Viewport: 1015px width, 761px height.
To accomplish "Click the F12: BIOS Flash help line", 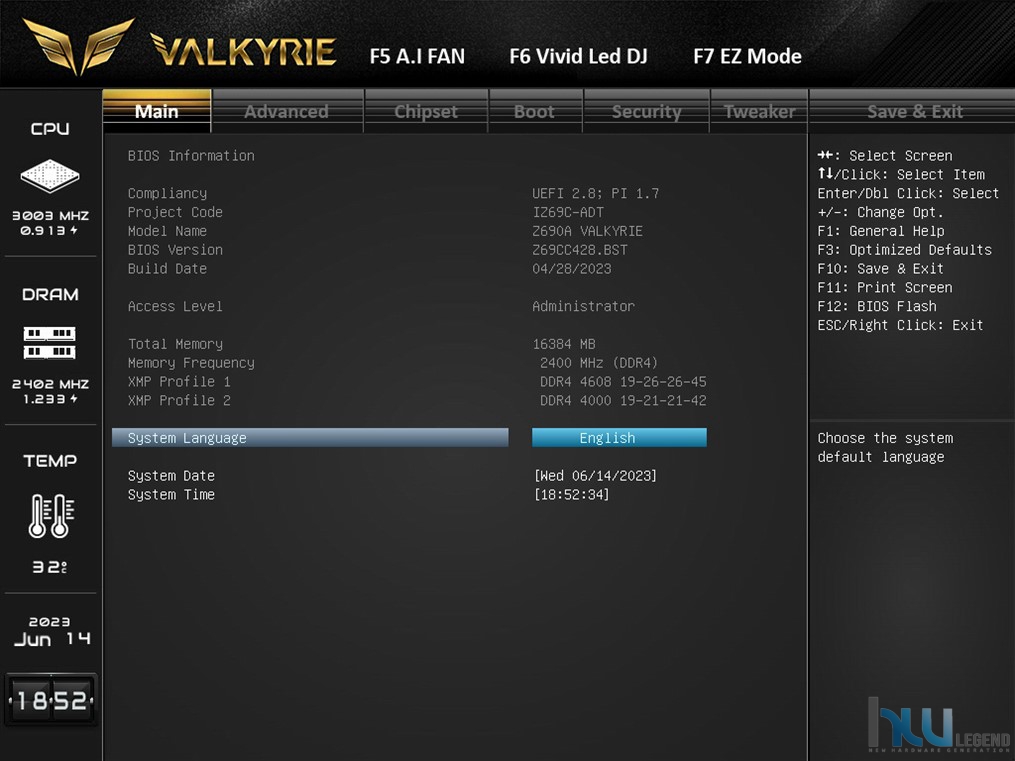I will (x=876, y=306).
